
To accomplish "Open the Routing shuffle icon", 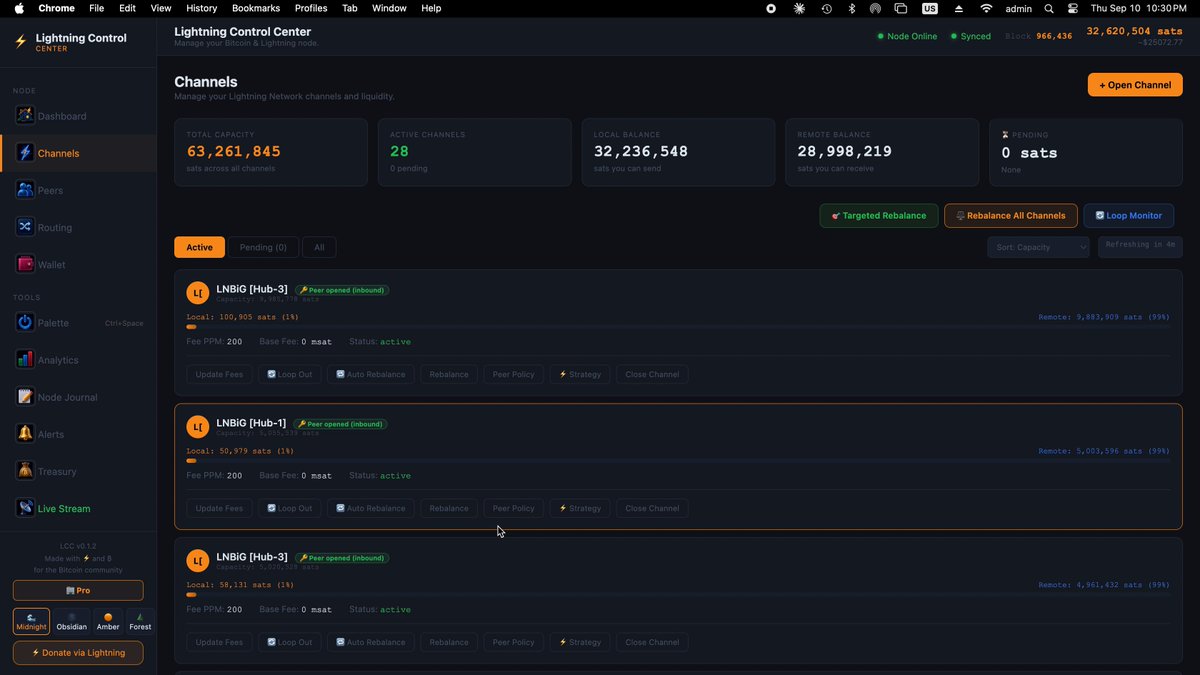I will coord(25,227).
